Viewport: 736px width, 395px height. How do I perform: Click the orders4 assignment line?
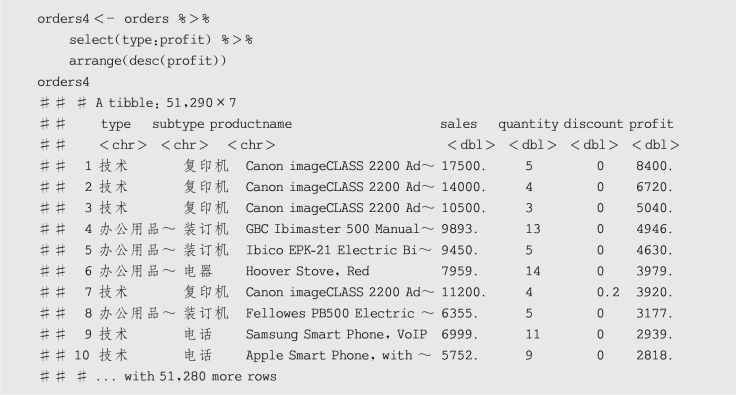[123, 19]
